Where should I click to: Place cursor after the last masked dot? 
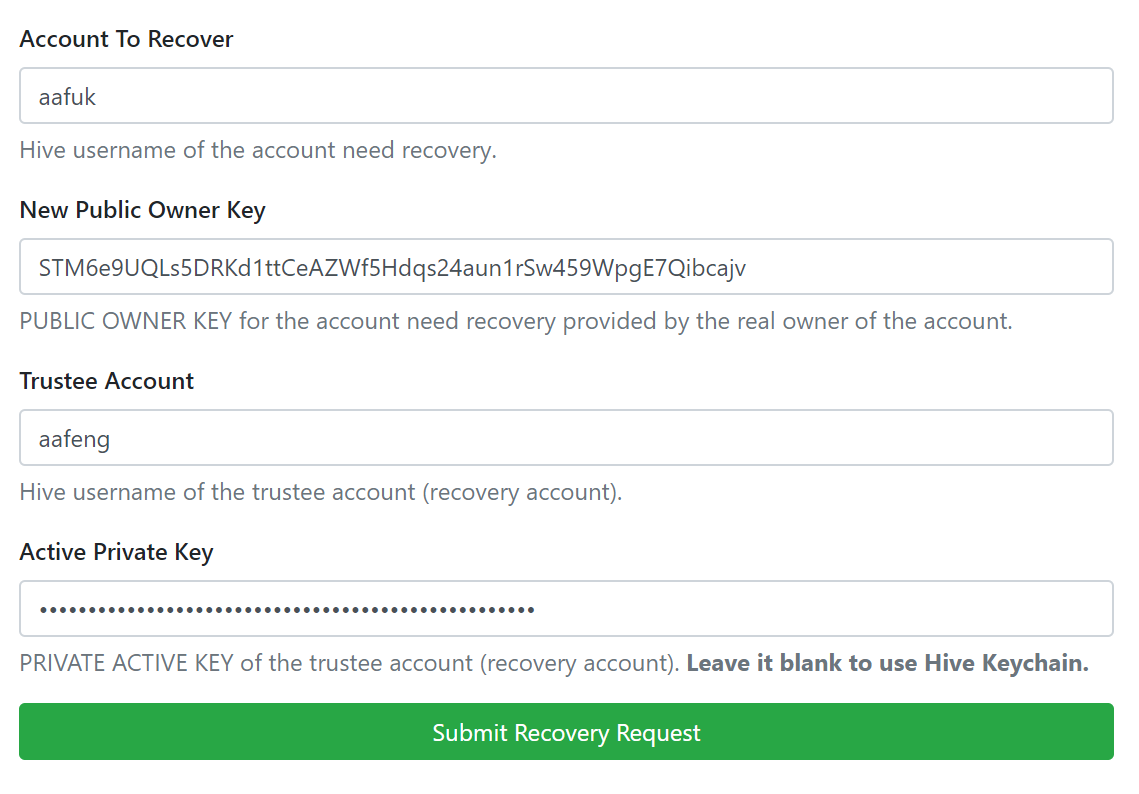coord(537,609)
